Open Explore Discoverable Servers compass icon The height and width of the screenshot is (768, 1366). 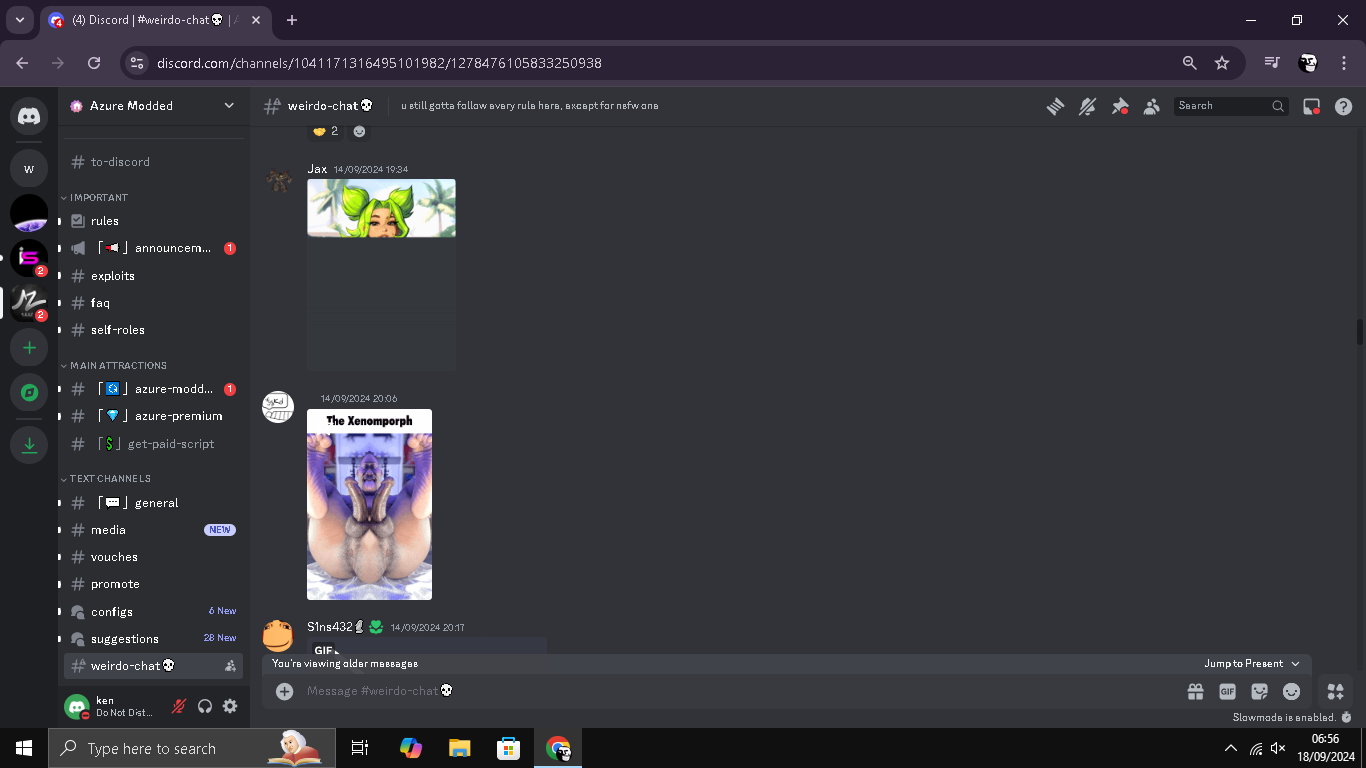[x=29, y=393]
